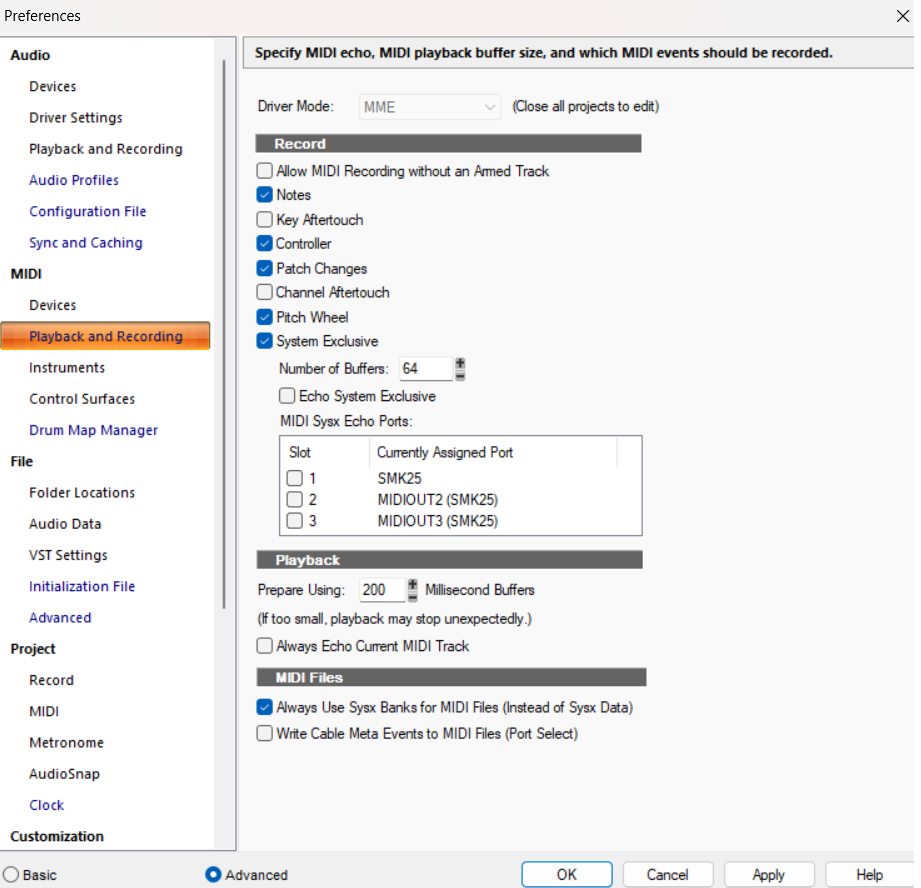Open the Metronome project settings
921x888 pixels.
tap(66, 743)
